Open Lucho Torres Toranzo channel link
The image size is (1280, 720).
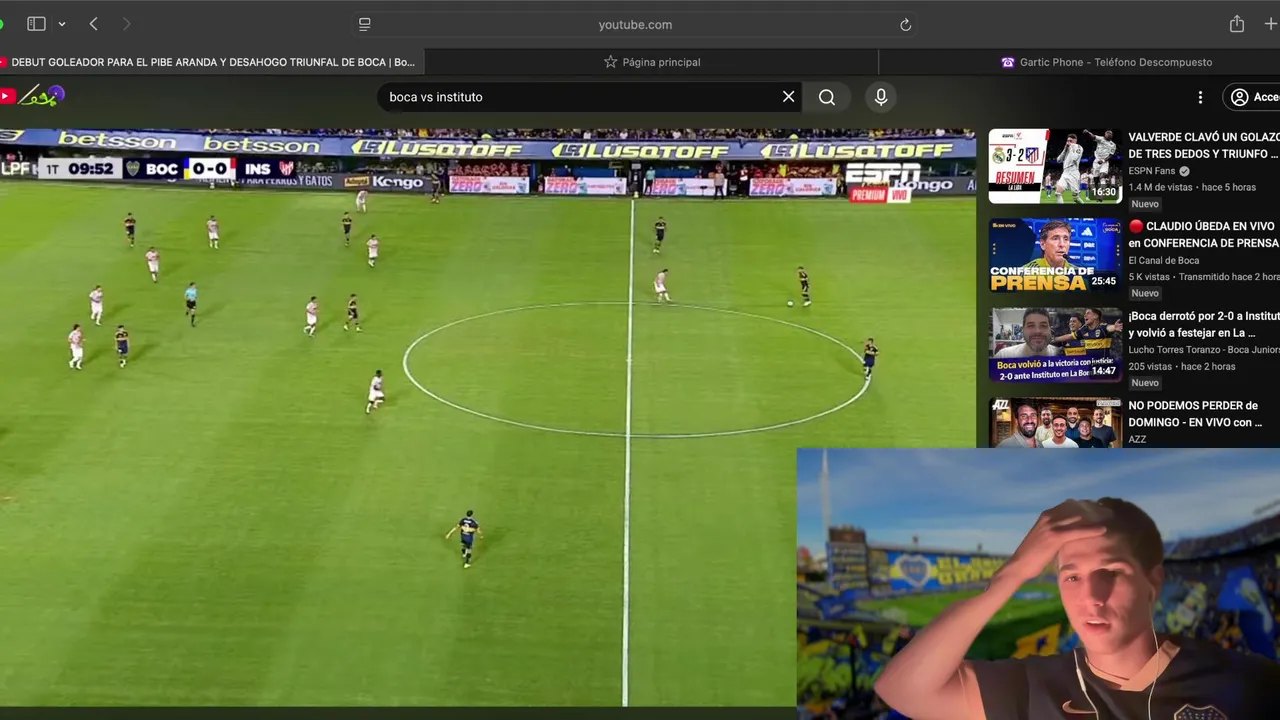pyautogui.click(x=1204, y=350)
